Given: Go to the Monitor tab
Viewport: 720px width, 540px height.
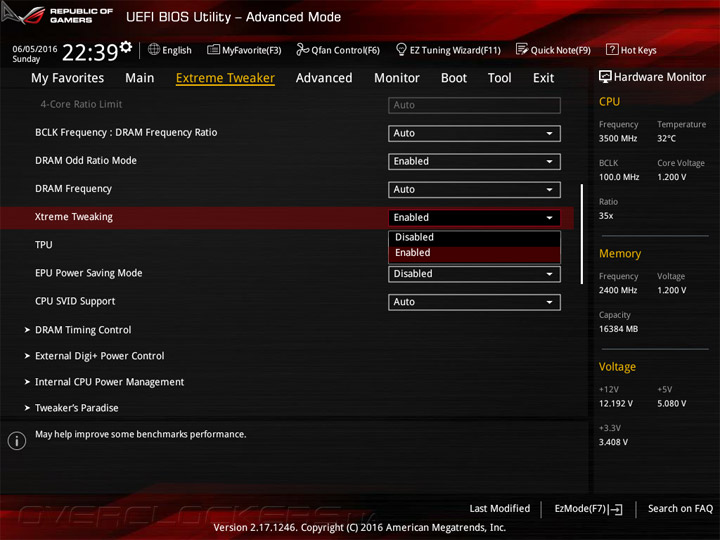Looking at the screenshot, I should 397,78.
